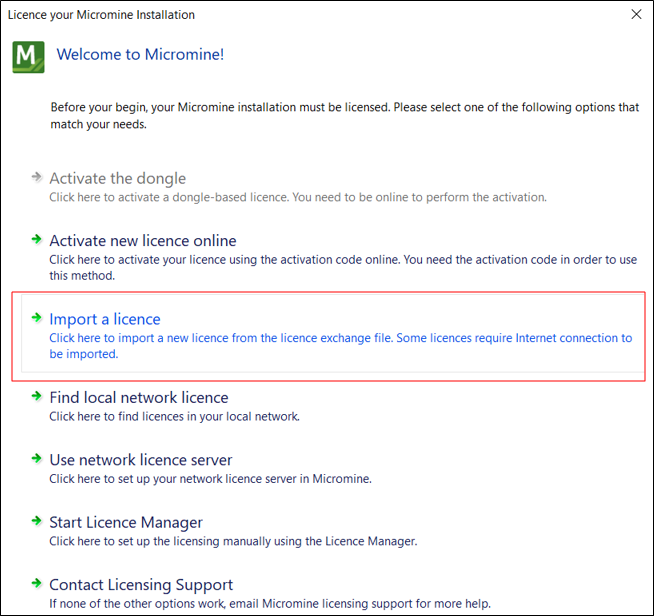
Task: Click green arrow beside Contact Licensing Support
Action: pos(37,584)
